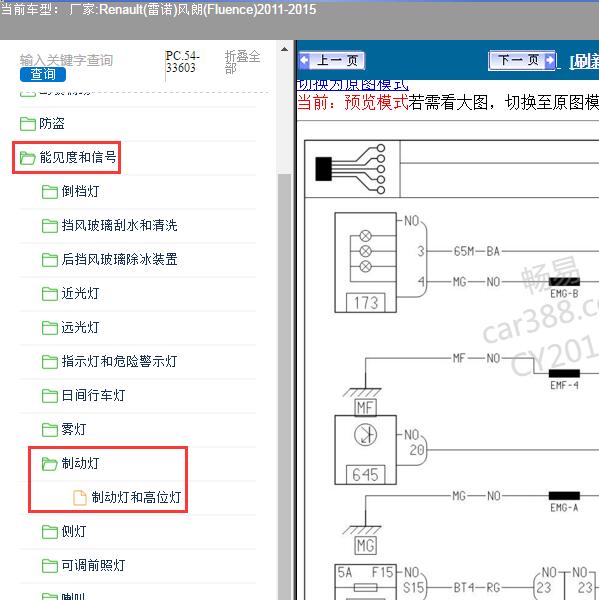Click the open folder icon beside 能见度和信号
Image resolution: width=599 pixels, height=600 pixels.
point(28,158)
